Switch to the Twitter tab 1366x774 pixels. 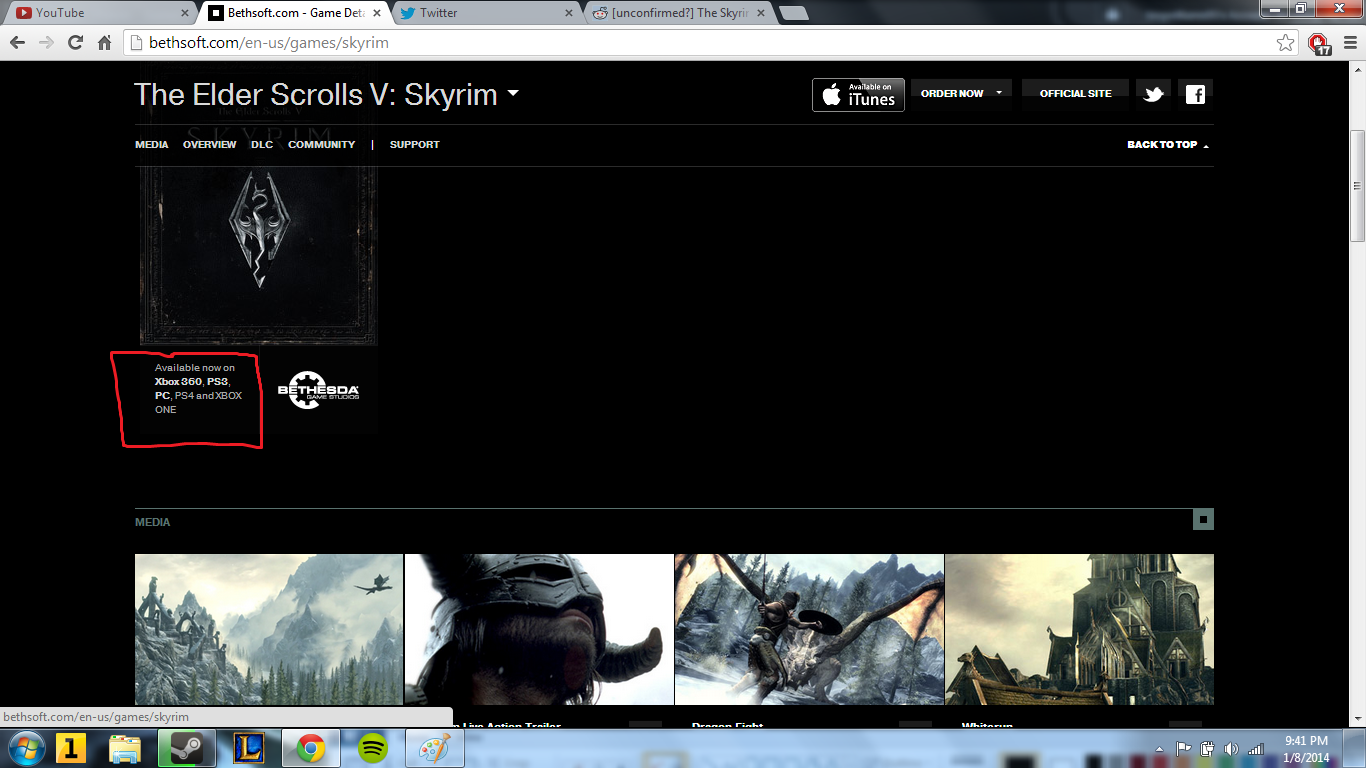[x=484, y=13]
